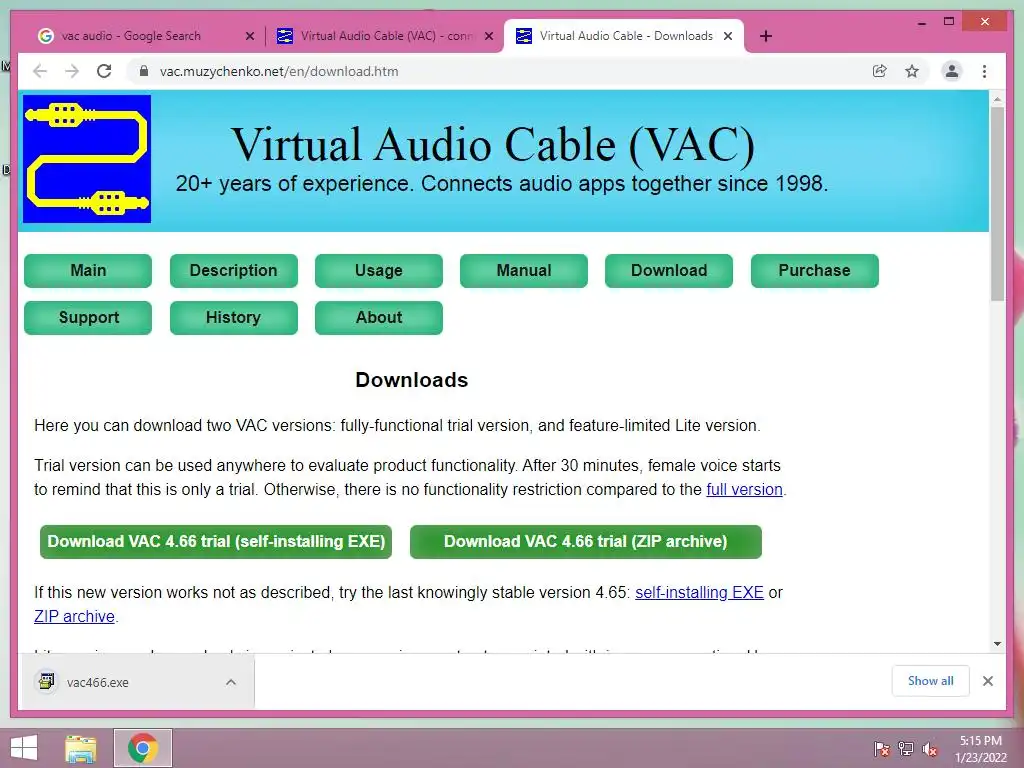Follow the full version link

click(744, 489)
